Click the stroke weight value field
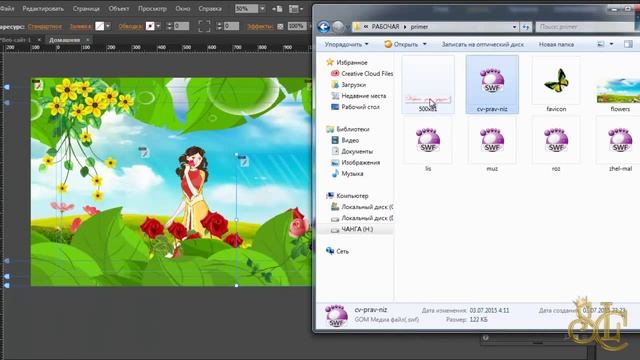Image resolution: width=640 pixels, height=360 pixels. [181, 26]
